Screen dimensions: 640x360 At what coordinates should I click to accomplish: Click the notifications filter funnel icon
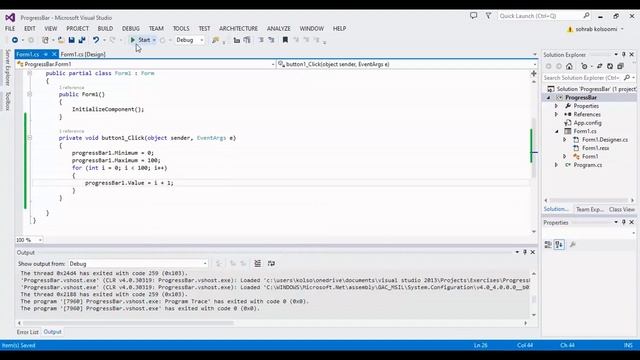click(x=488, y=16)
